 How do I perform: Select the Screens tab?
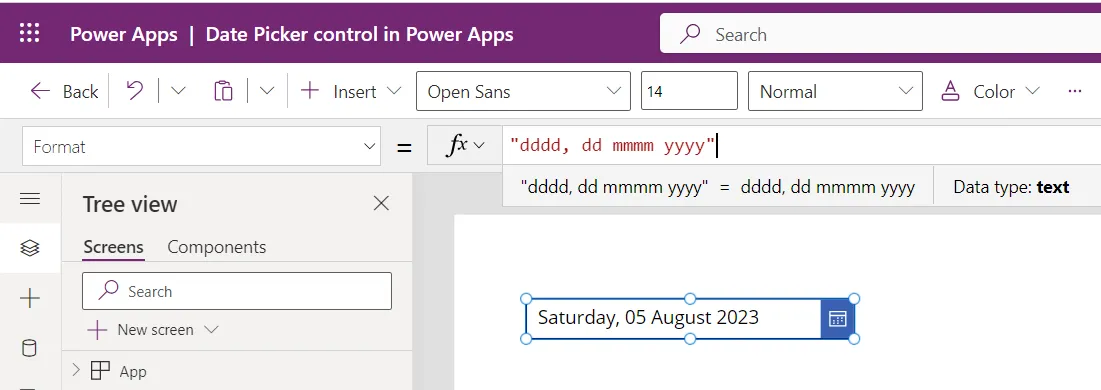(113, 247)
